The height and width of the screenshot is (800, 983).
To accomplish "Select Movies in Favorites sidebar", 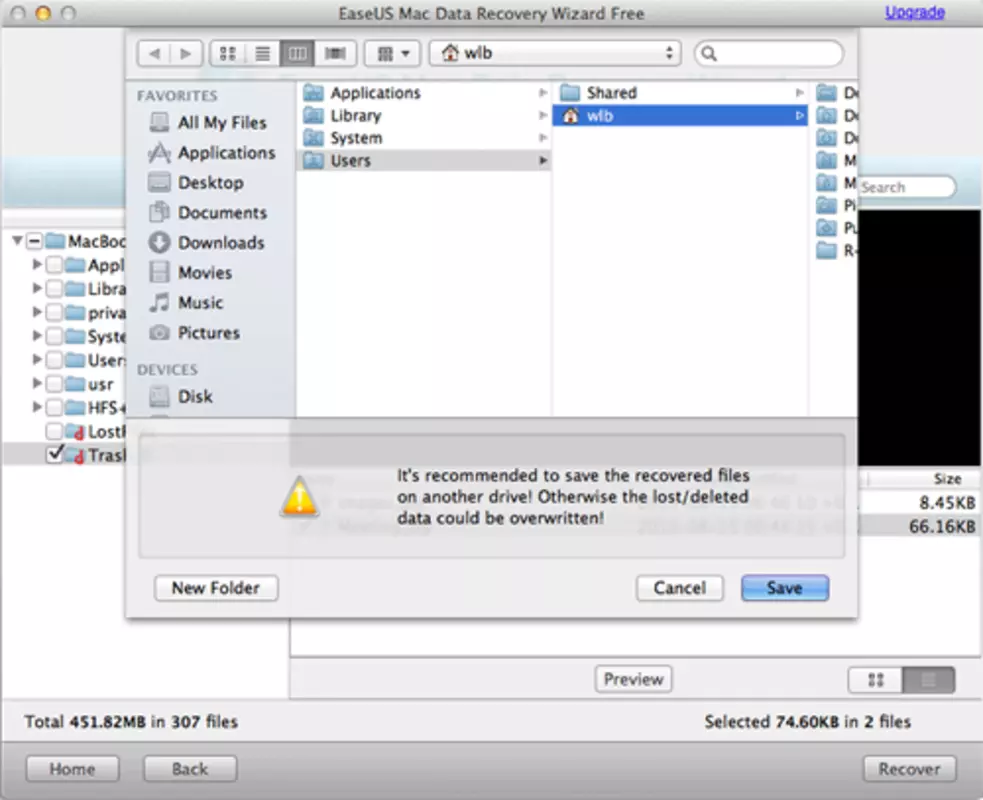I will coord(191,273).
